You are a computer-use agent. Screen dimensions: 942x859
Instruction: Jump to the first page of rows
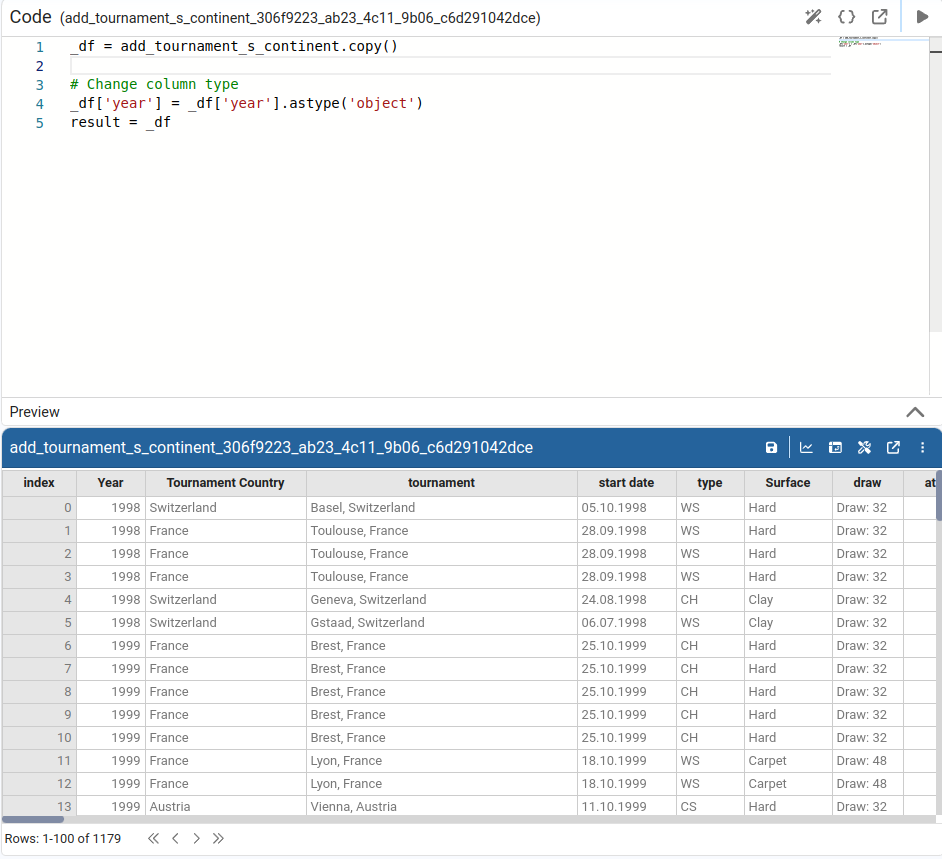tap(153, 838)
